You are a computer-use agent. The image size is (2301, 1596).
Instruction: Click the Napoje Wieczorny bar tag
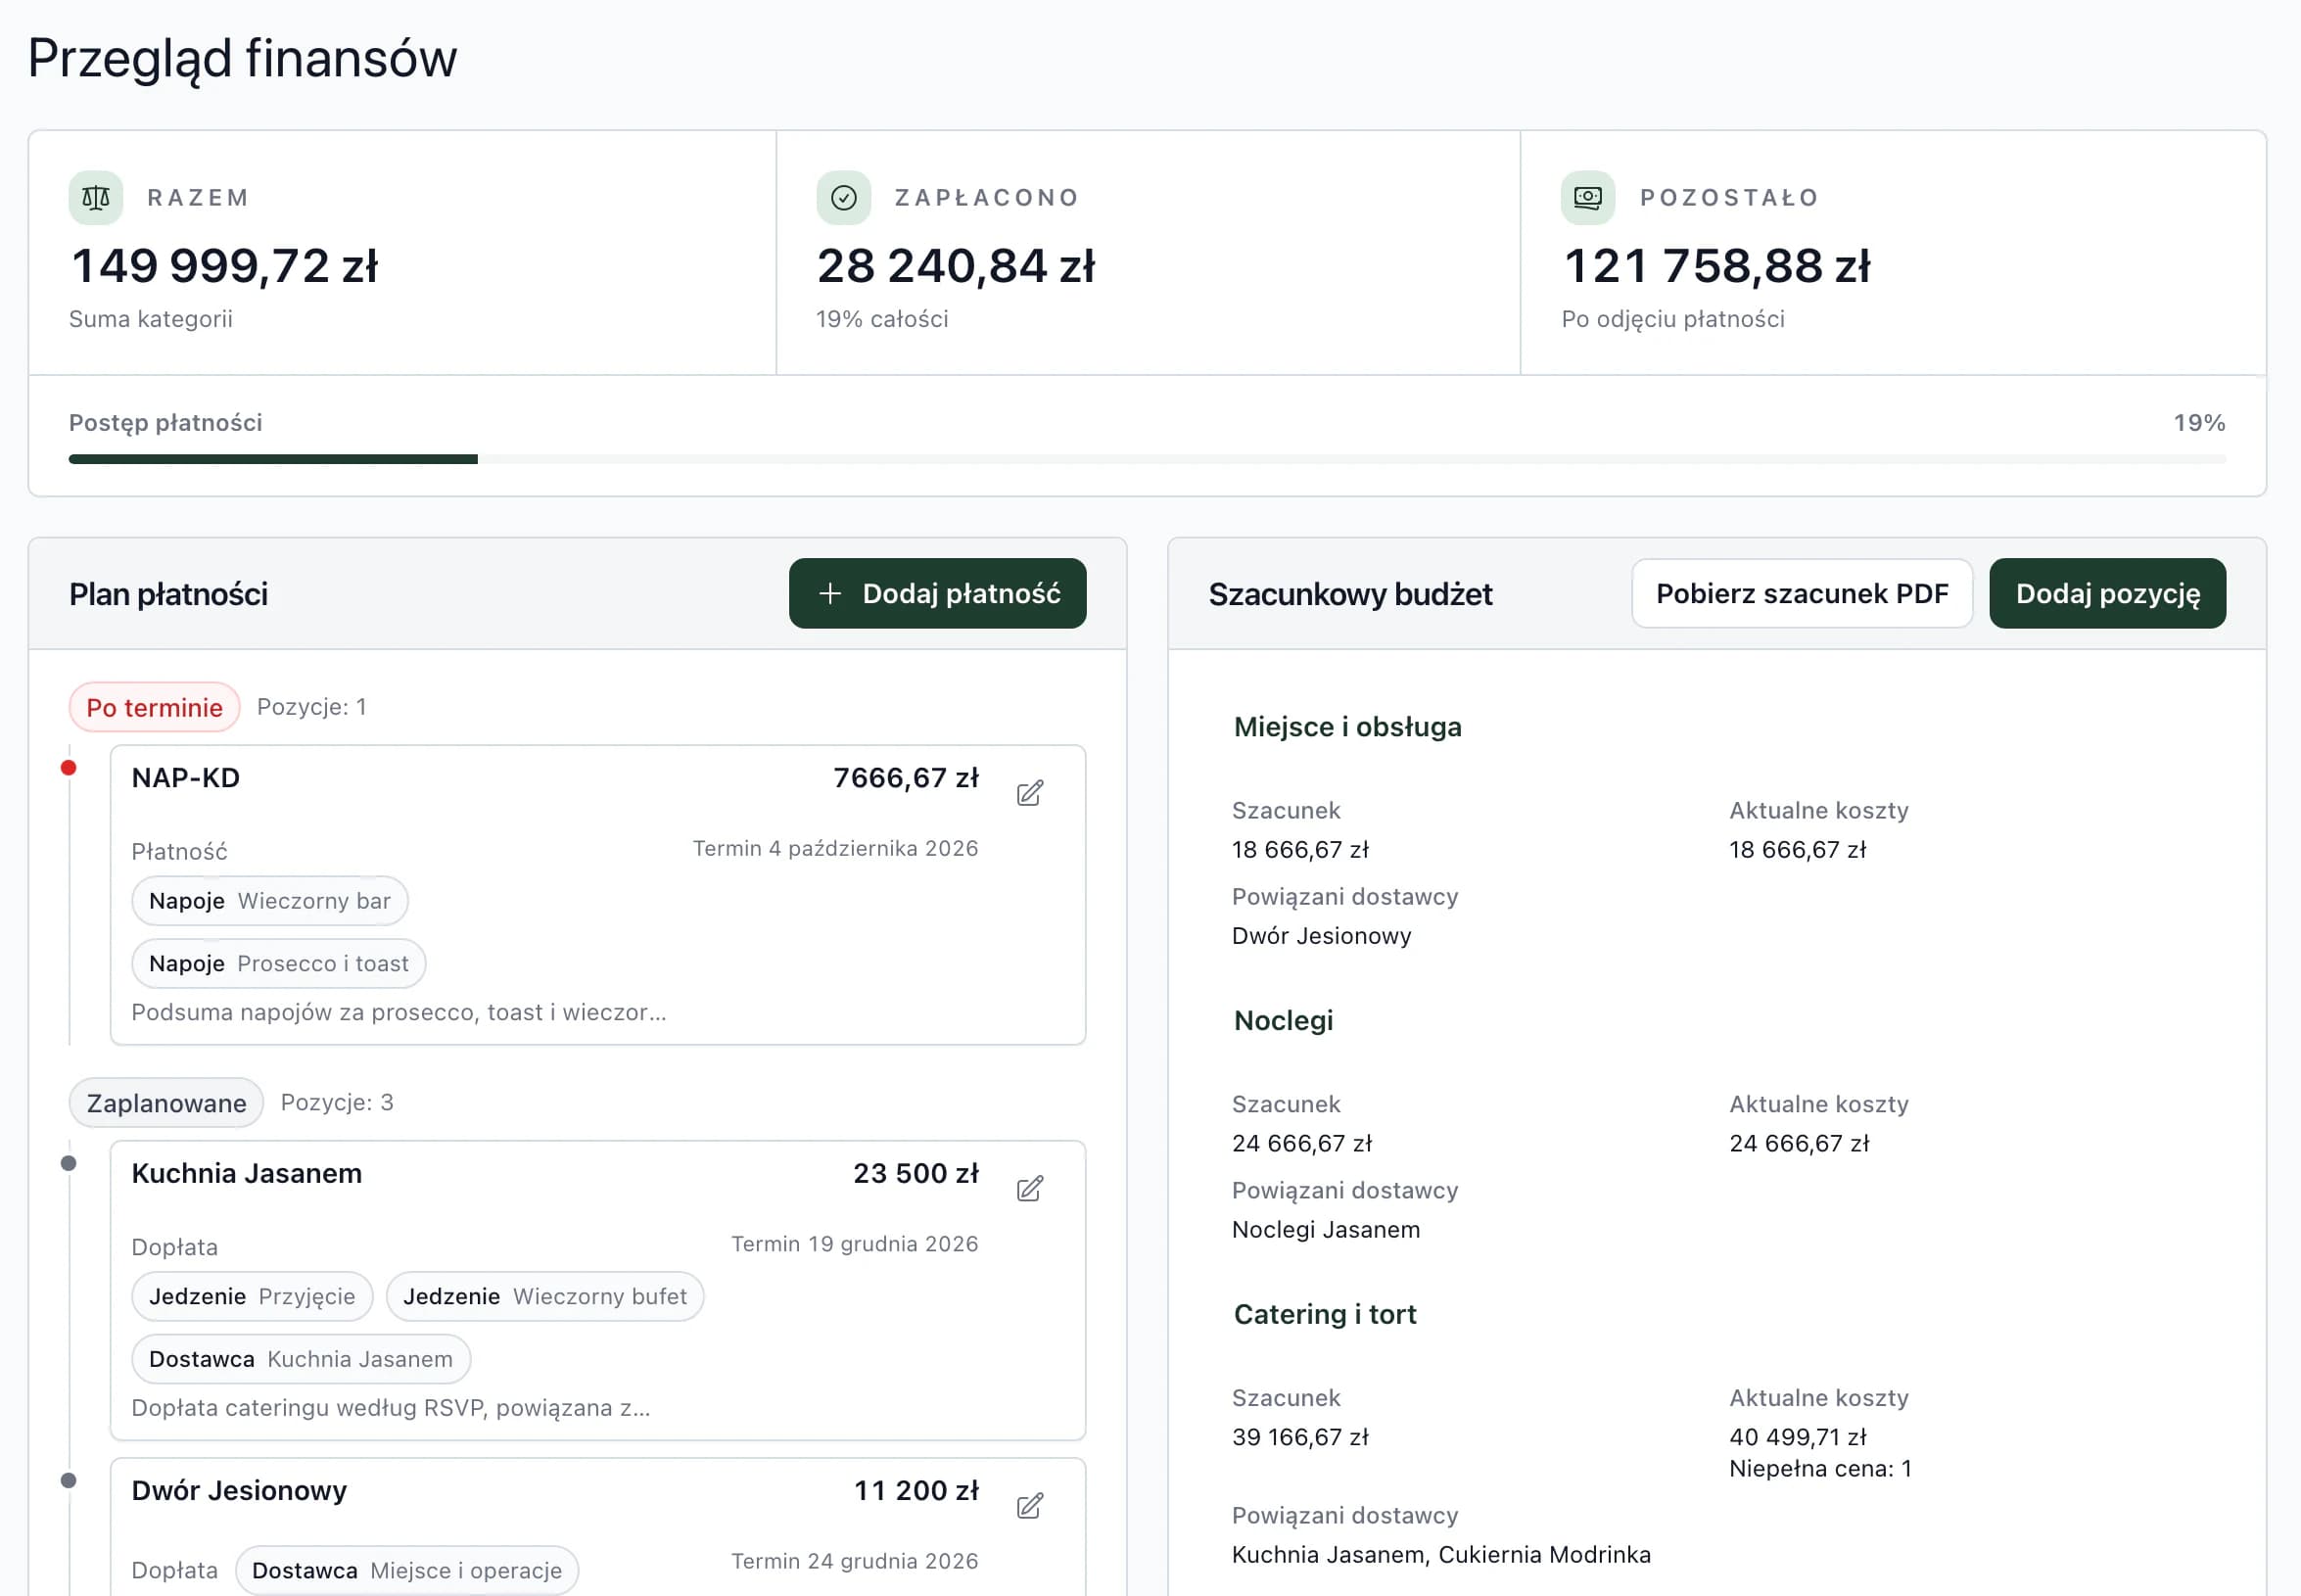pos(269,901)
